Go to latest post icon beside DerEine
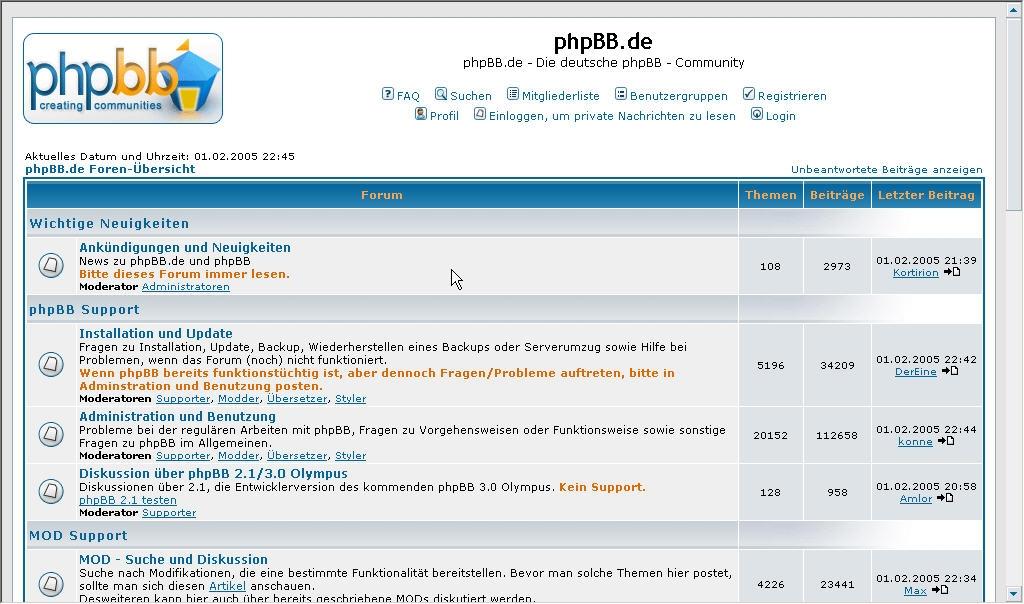 click(x=950, y=371)
